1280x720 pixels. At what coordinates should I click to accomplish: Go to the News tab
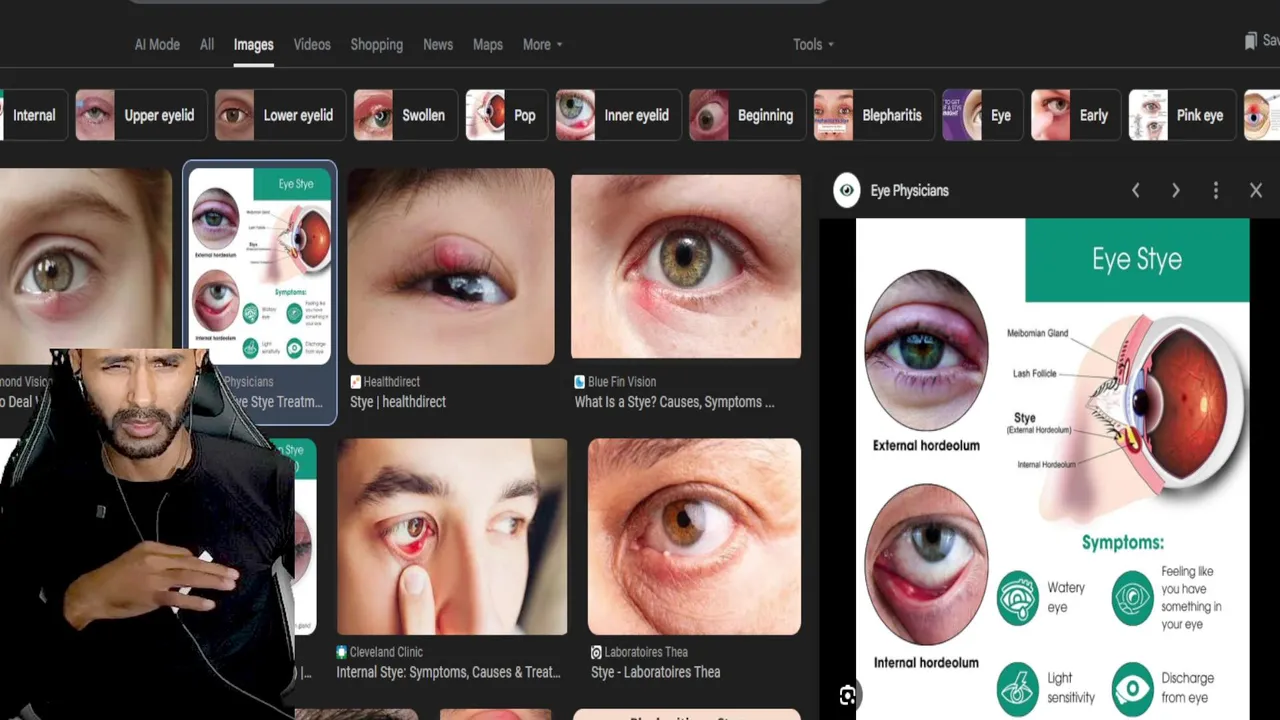click(x=438, y=45)
